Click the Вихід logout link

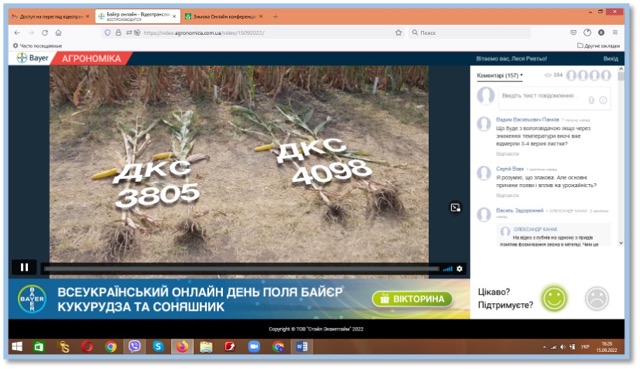[x=611, y=59]
